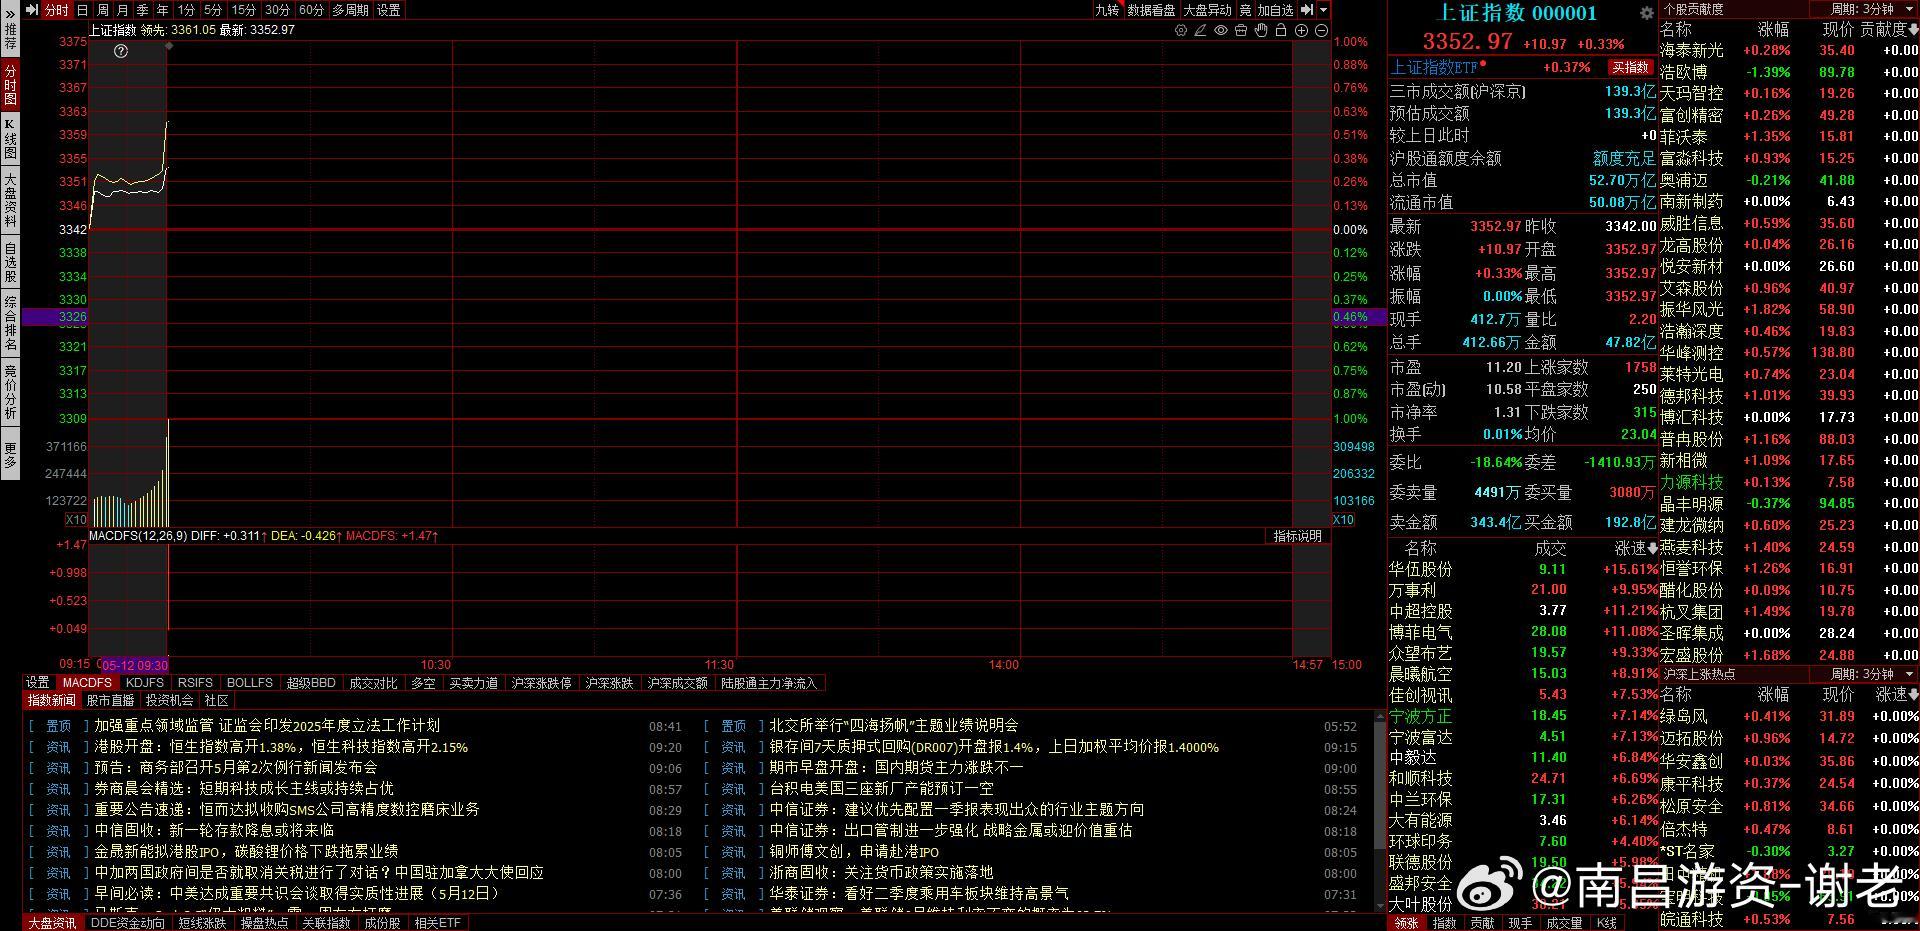Open 设置 in the period toolbar
The height and width of the screenshot is (931, 1920).
tap(389, 10)
